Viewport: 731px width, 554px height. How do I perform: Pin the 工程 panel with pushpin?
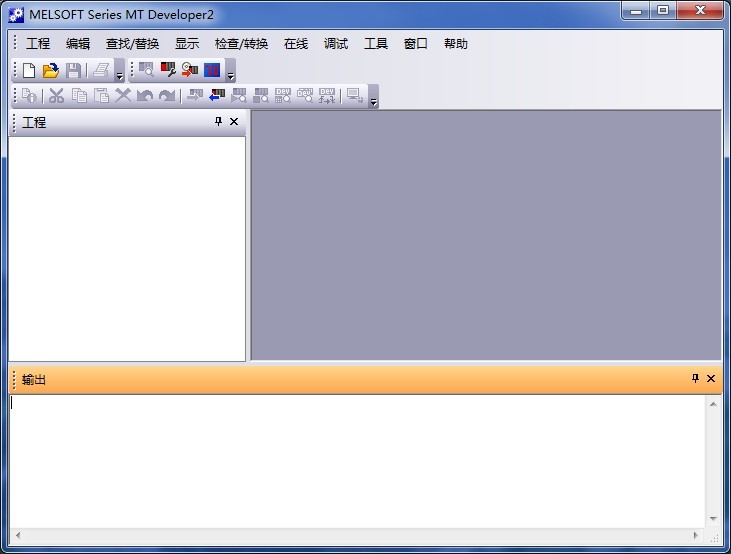click(x=219, y=122)
